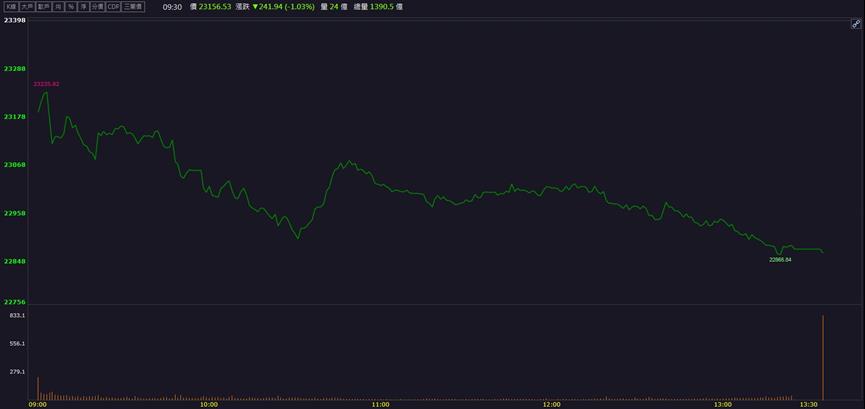865x409 pixels.
Task: Switch to the K線 chart view
Action: click(12, 7)
